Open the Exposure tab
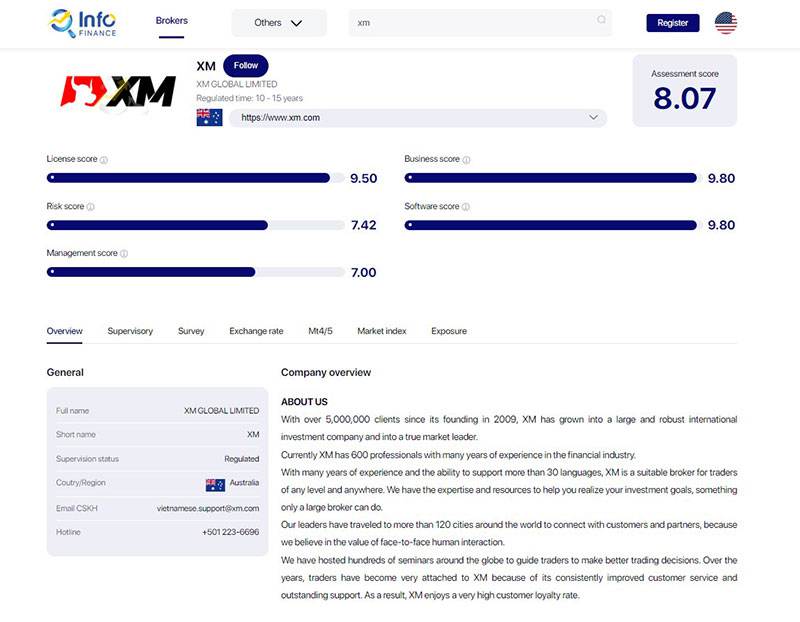 coord(449,331)
